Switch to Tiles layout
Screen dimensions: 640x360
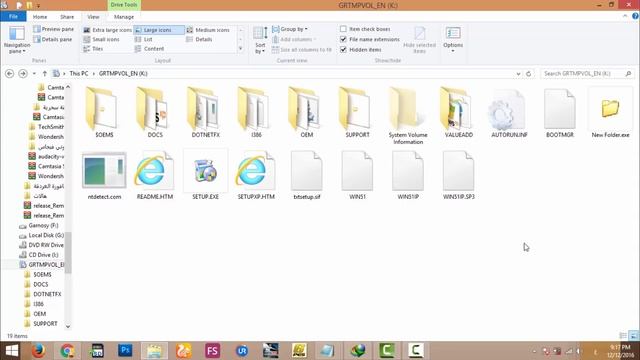click(x=93, y=49)
